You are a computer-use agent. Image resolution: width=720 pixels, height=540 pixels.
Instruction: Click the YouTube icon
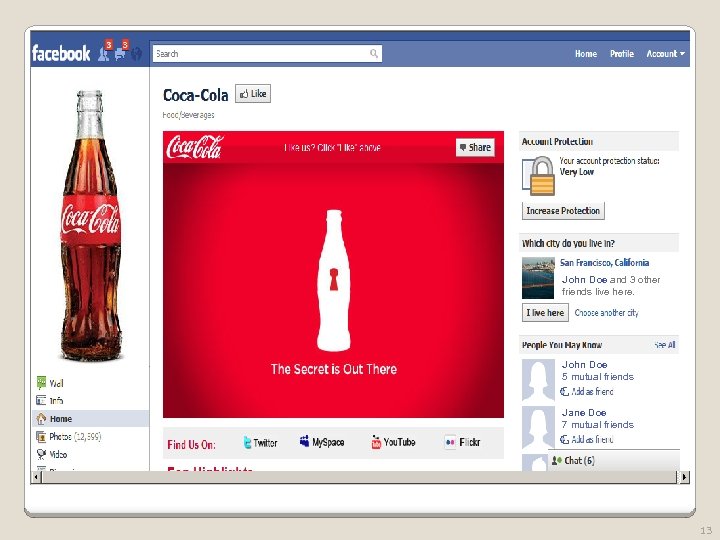tap(376, 442)
